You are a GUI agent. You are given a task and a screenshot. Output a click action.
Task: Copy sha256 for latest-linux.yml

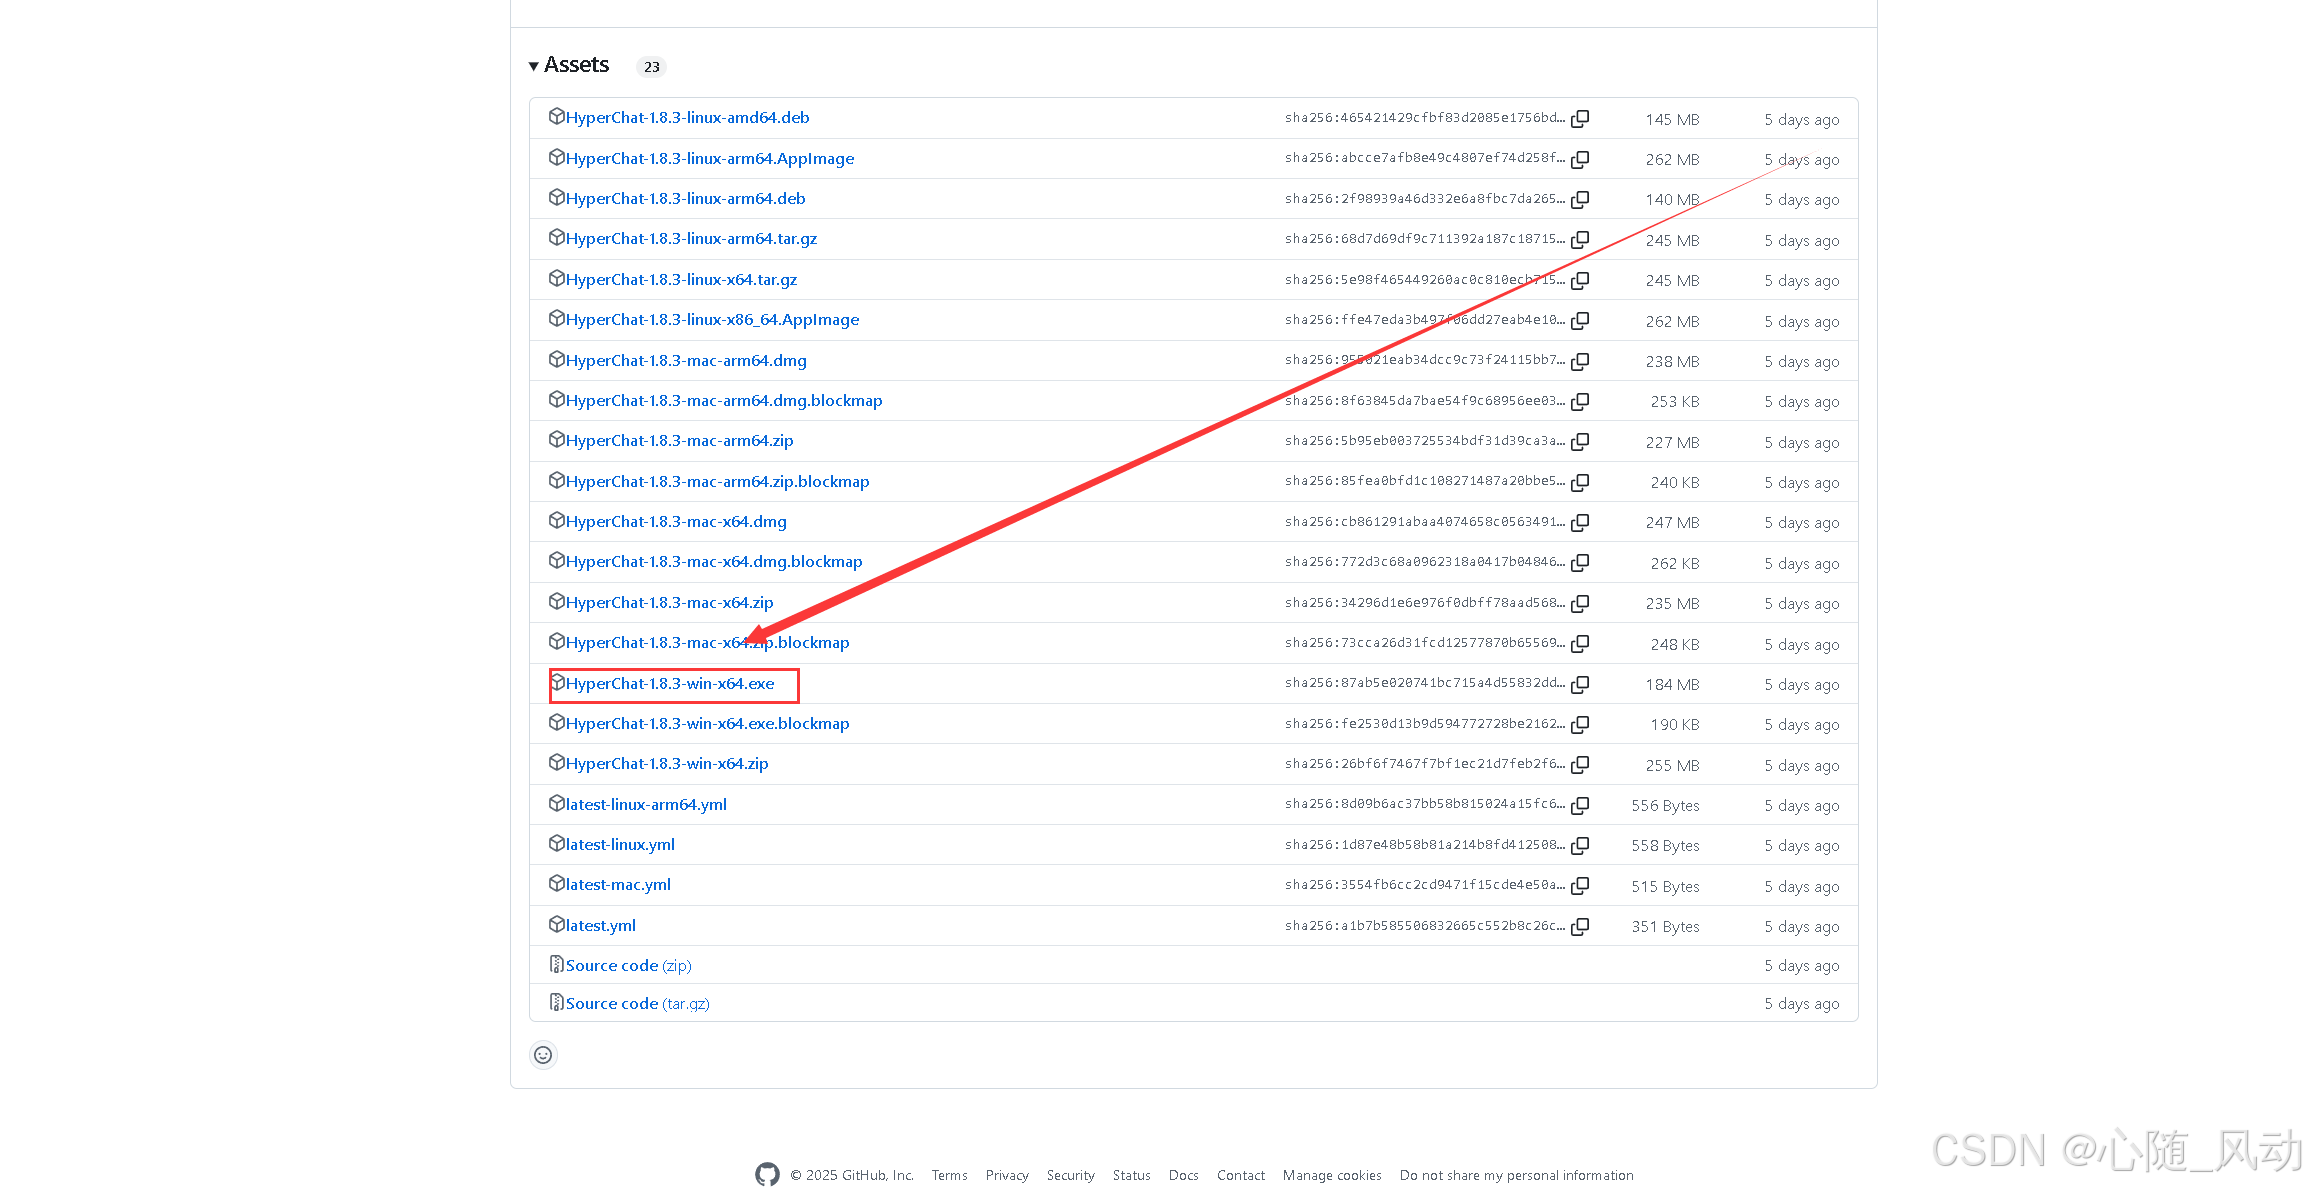point(1580,845)
